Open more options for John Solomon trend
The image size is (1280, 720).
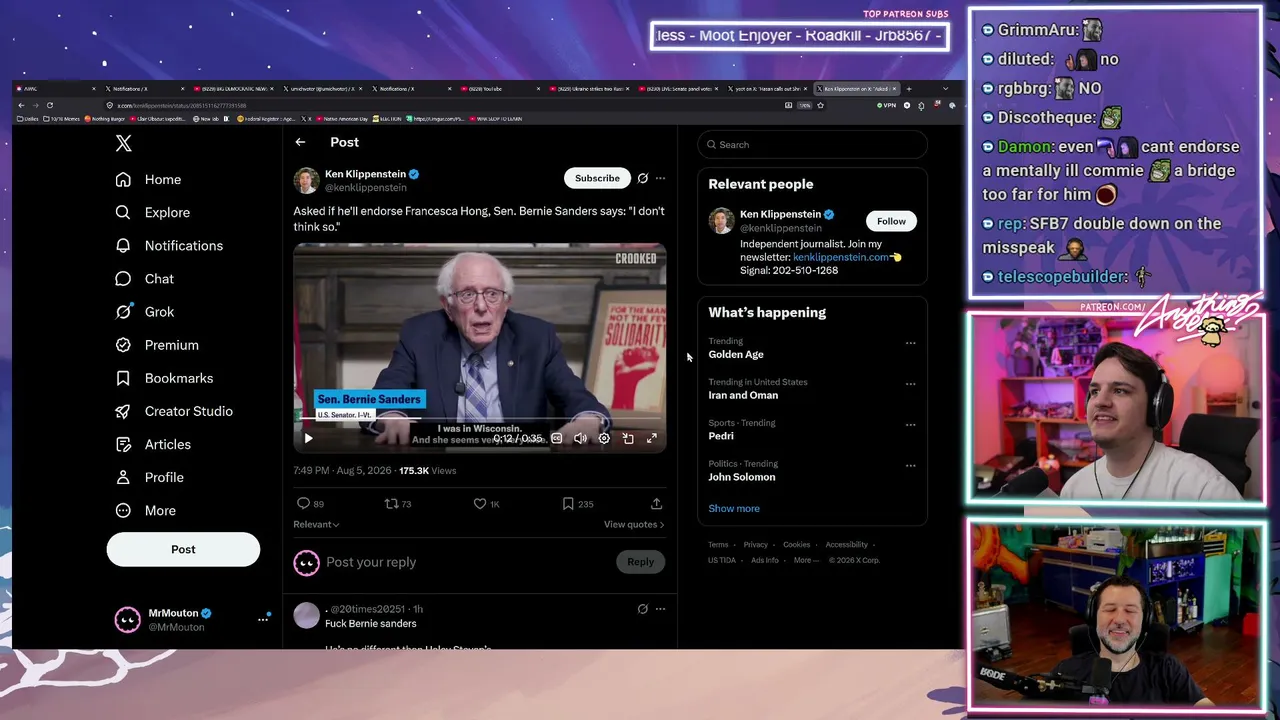point(910,466)
